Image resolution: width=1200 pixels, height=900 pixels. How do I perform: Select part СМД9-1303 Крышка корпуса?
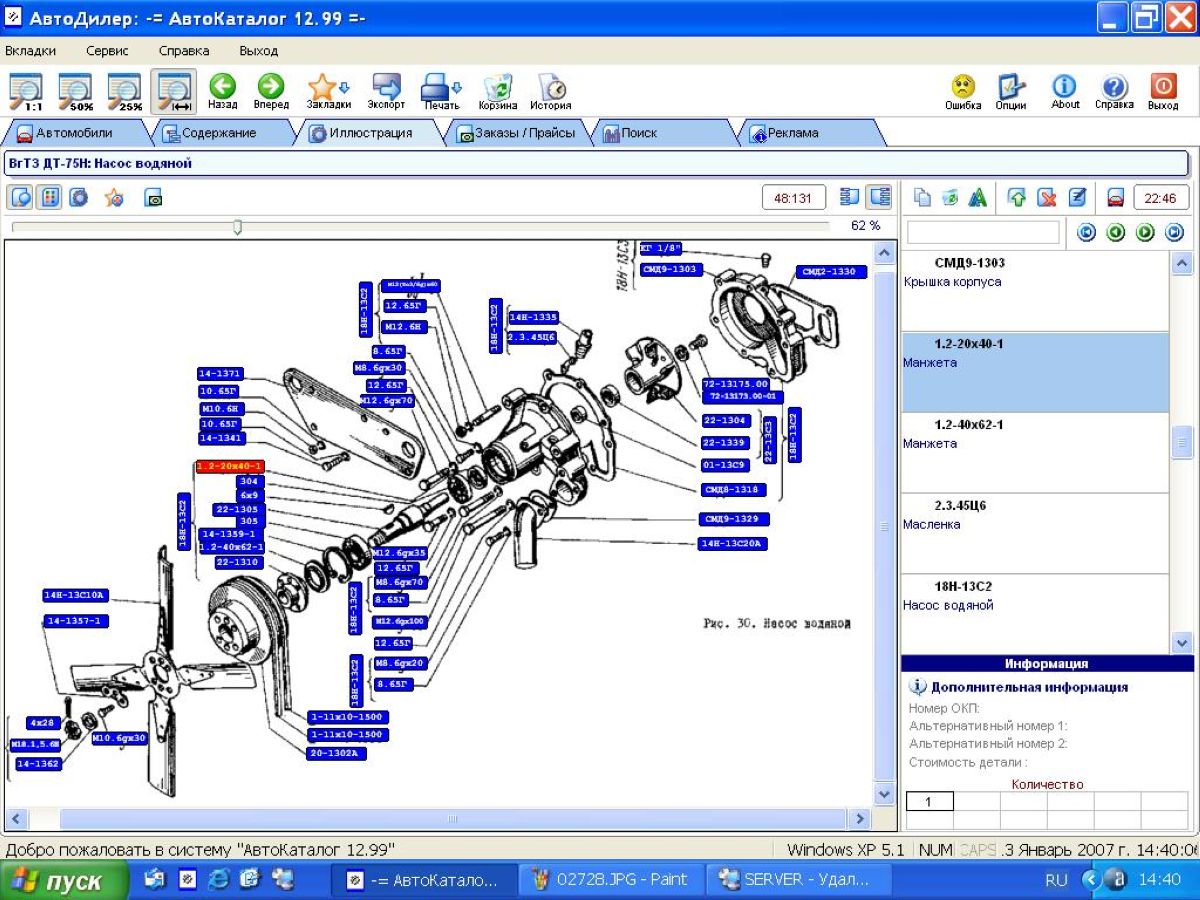click(x=1035, y=291)
